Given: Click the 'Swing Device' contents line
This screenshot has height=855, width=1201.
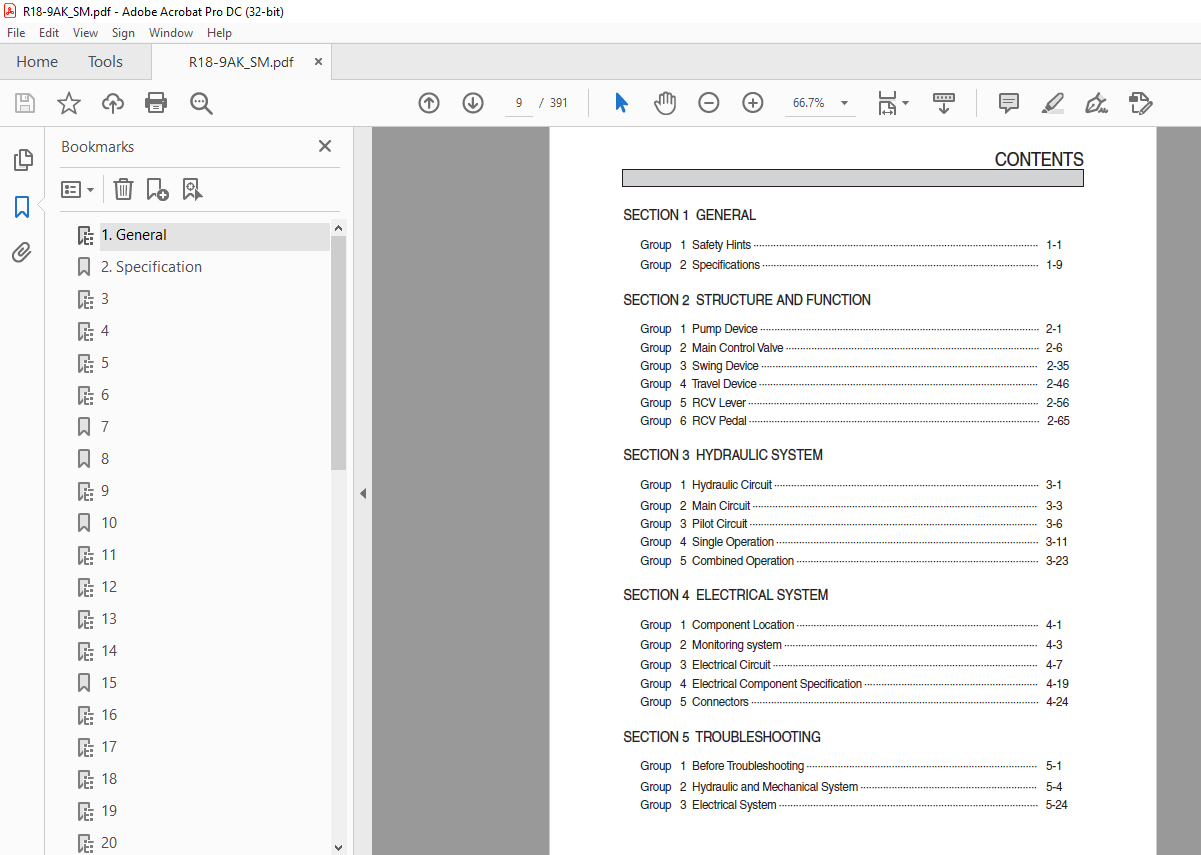Looking at the screenshot, I should coord(725,366).
